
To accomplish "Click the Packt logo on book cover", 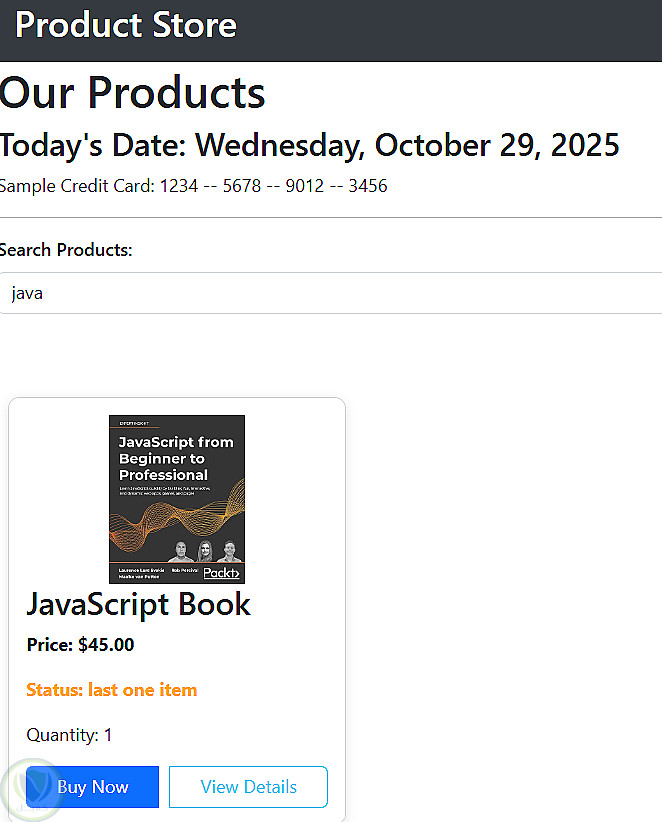I will [221, 573].
